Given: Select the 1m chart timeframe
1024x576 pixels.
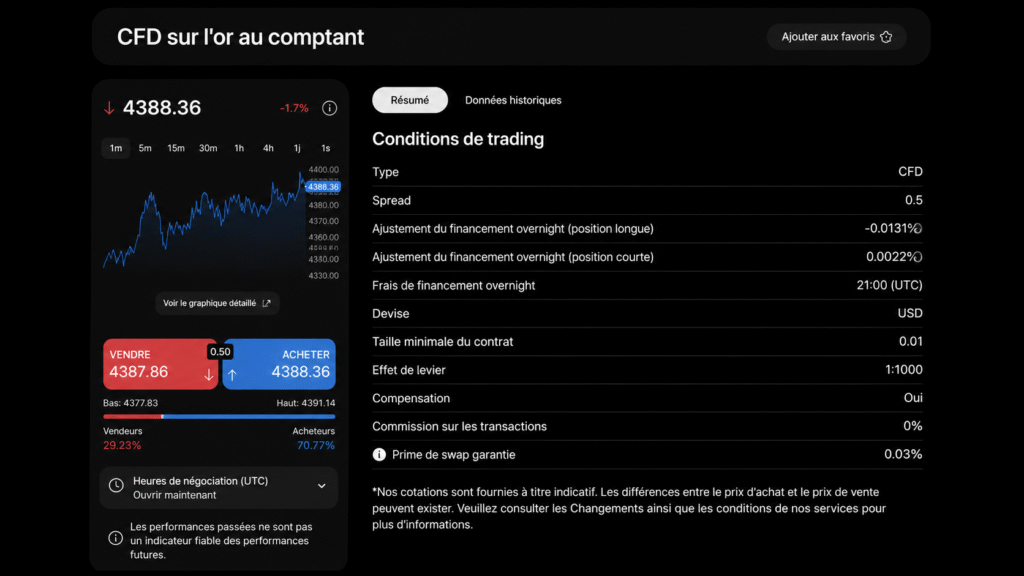Looking at the screenshot, I should tap(116, 148).
